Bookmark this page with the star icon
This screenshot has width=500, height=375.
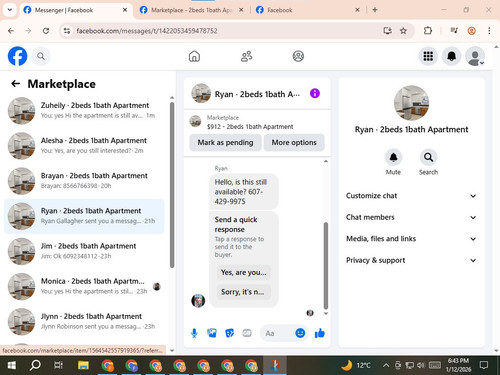403,31
